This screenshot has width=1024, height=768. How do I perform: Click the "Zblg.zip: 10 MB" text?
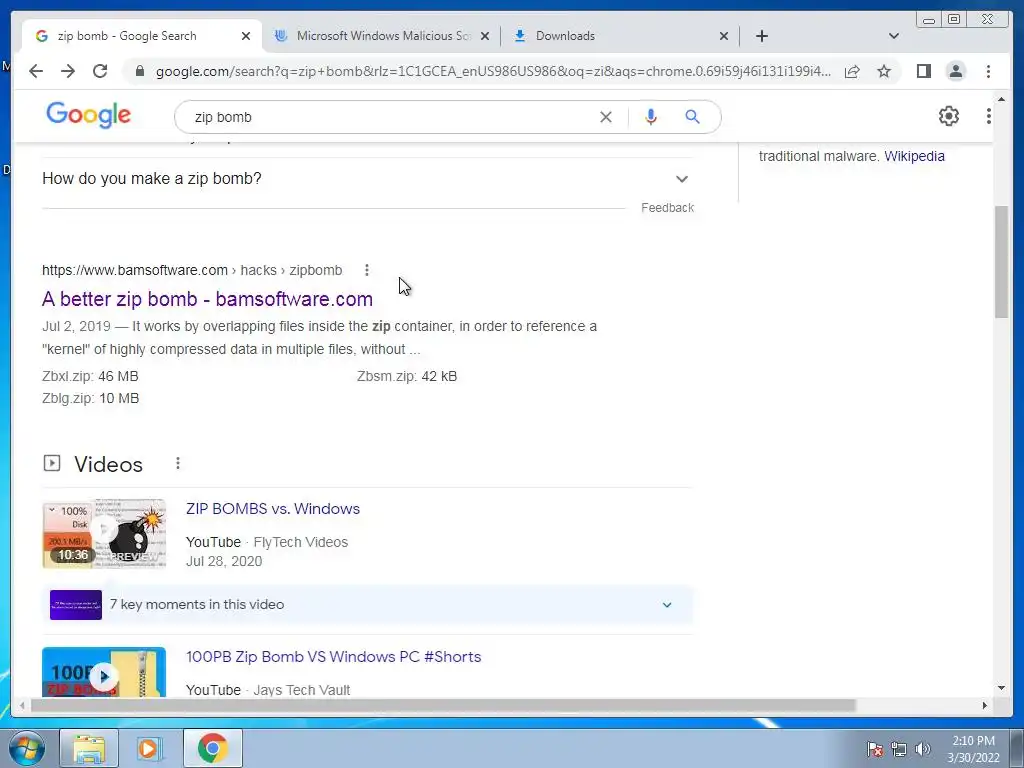[x=91, y=398]
